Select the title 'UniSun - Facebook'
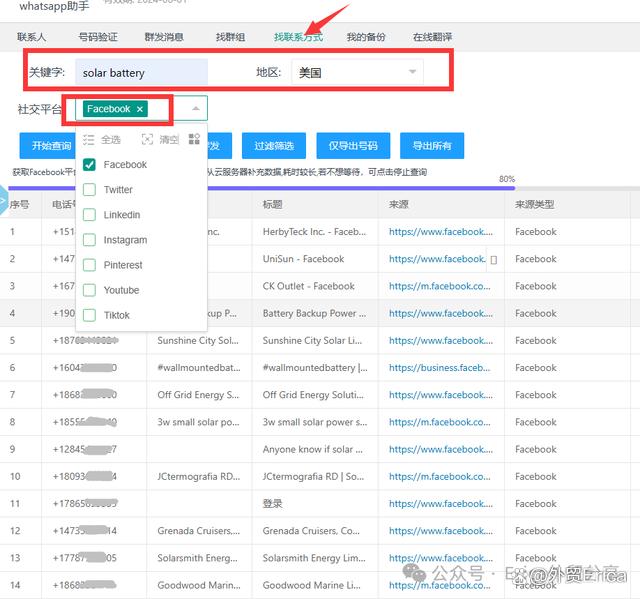The width and height of the screenshot is (640, 599). (x=303, y=259)
